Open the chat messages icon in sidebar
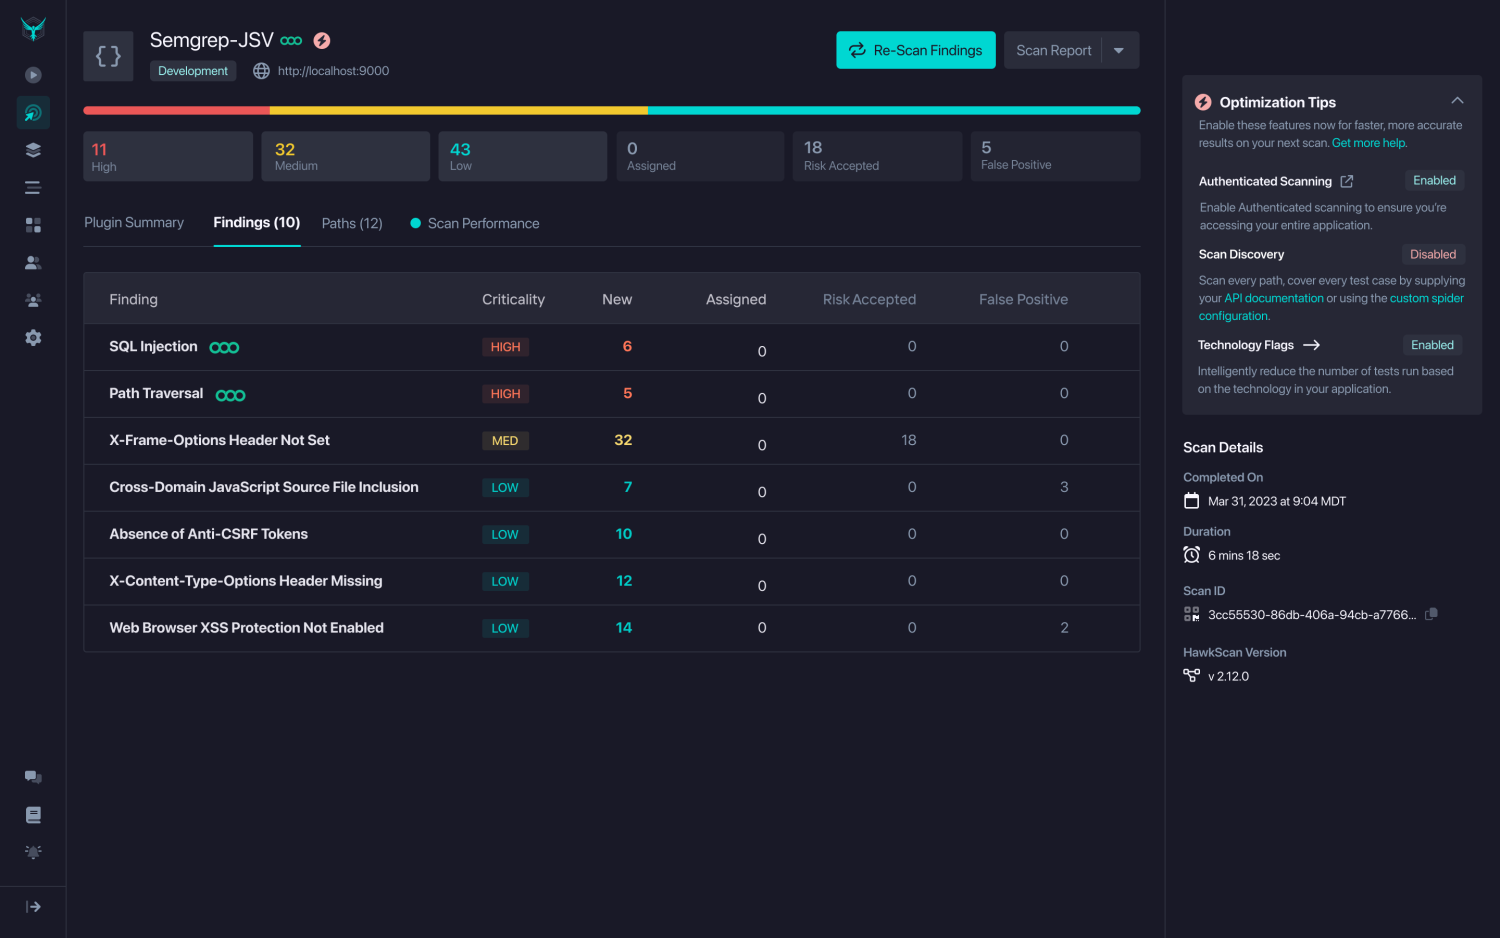This screenshot has height=938, width=1500. pyautogui.click(x=33, y=776)
